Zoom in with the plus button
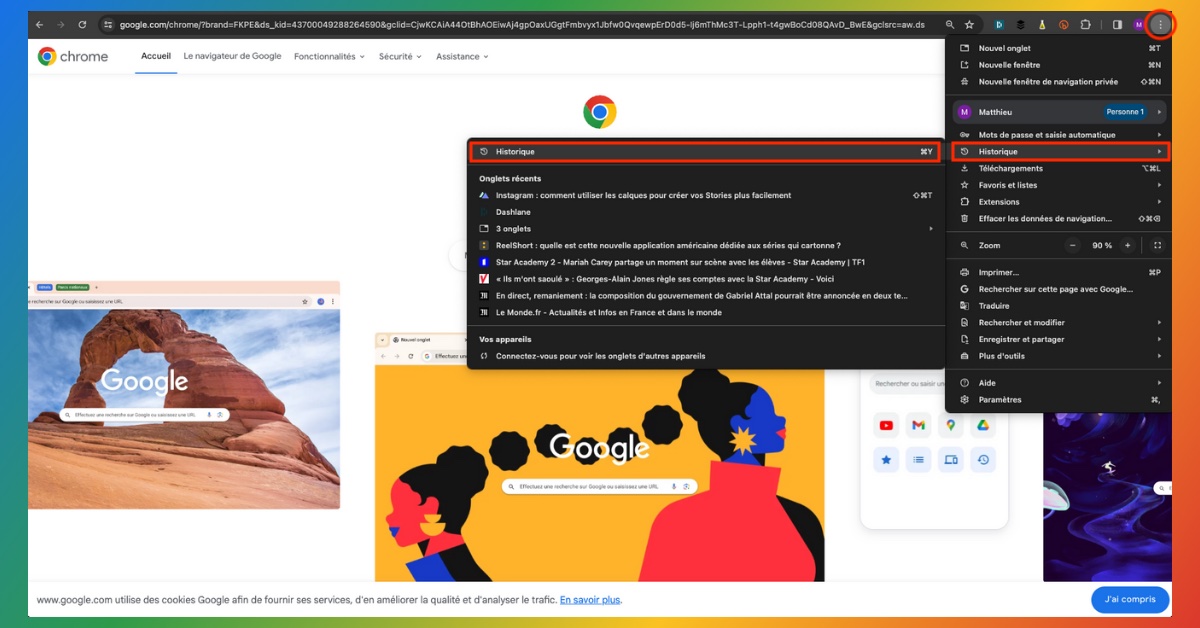Image resolution: width=1200 pixels, height=628 pixels. (1127, 245)
